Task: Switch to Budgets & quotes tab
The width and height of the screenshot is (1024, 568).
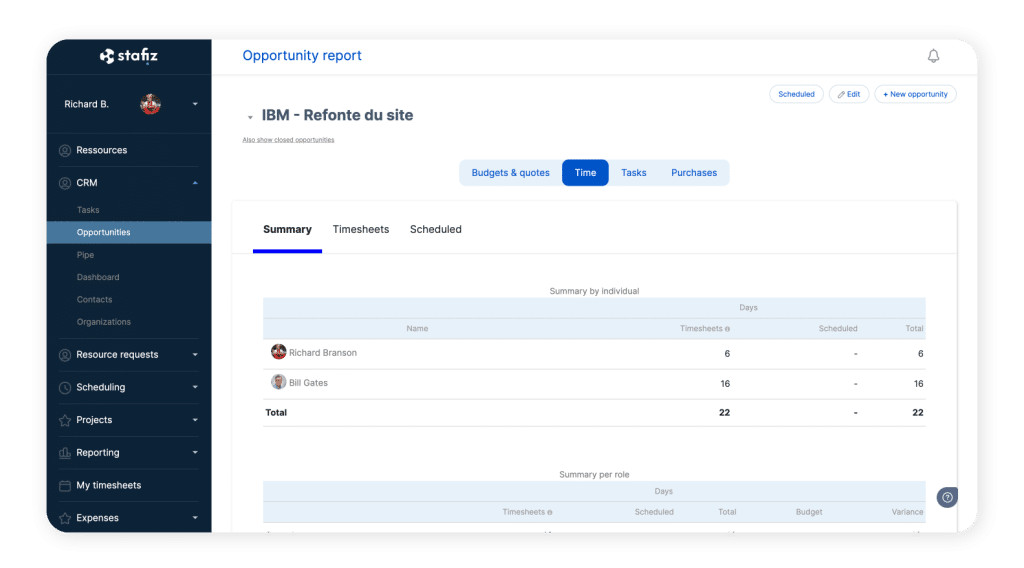Action: point(511,173)
